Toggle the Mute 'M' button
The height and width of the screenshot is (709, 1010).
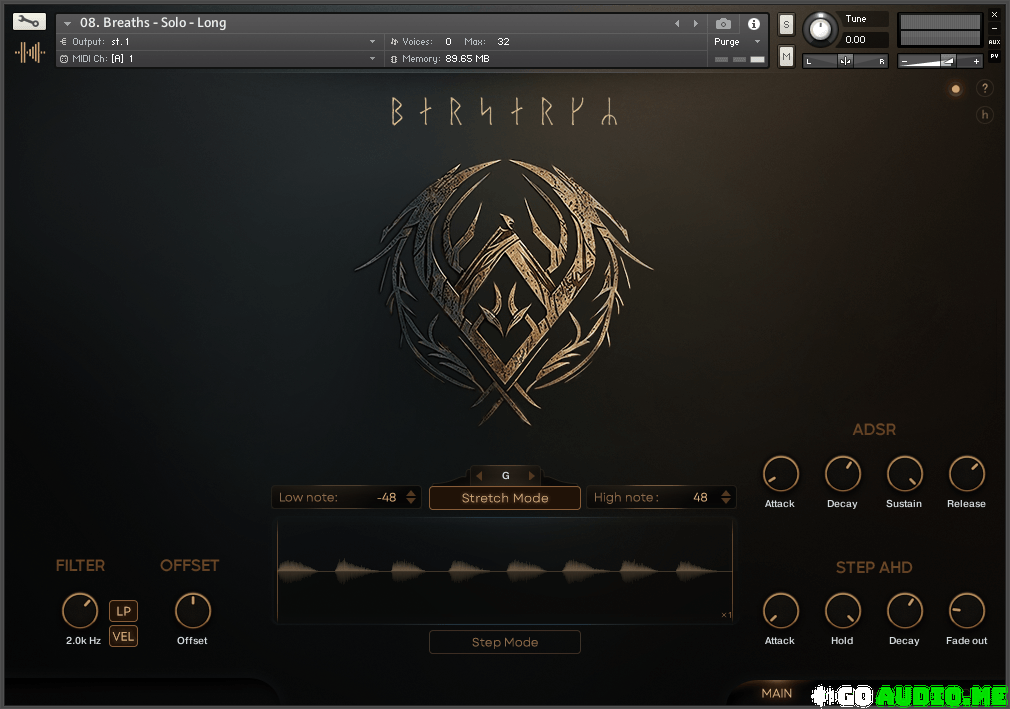[786, 57]
